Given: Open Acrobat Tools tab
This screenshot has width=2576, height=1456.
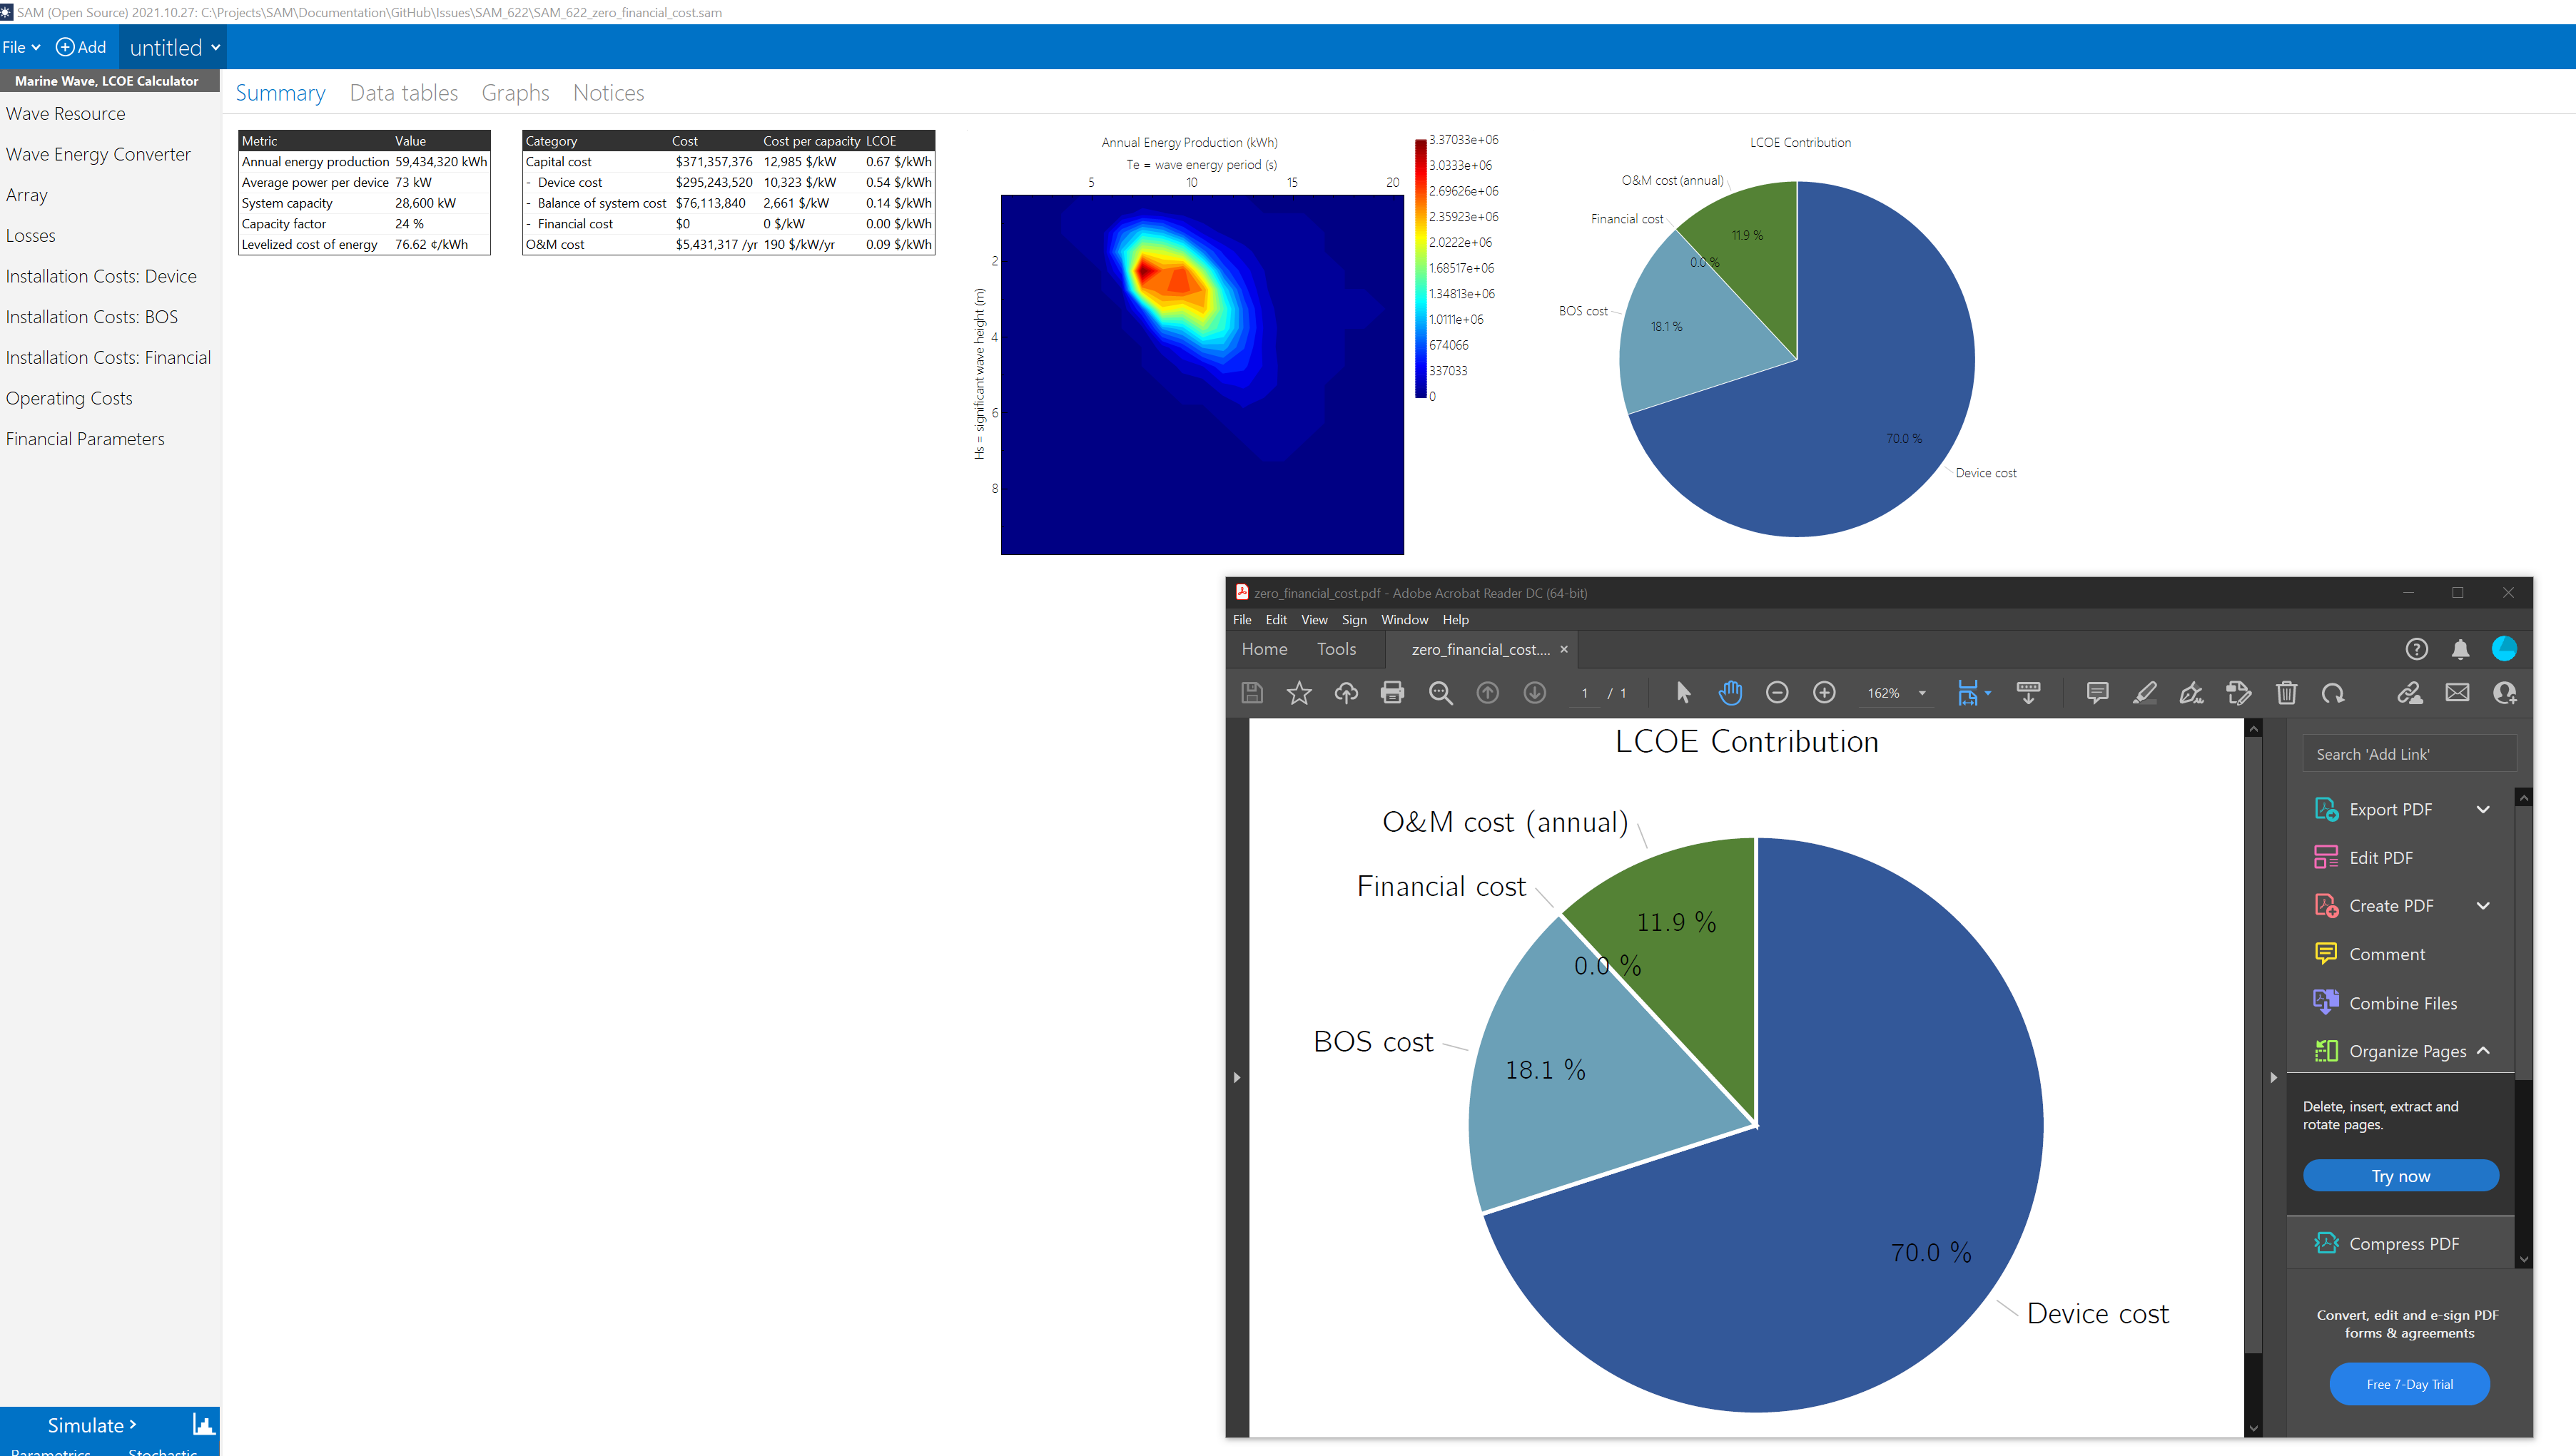Looking at the screenshot, I should pyautogui.click(x=1336, y=649).
